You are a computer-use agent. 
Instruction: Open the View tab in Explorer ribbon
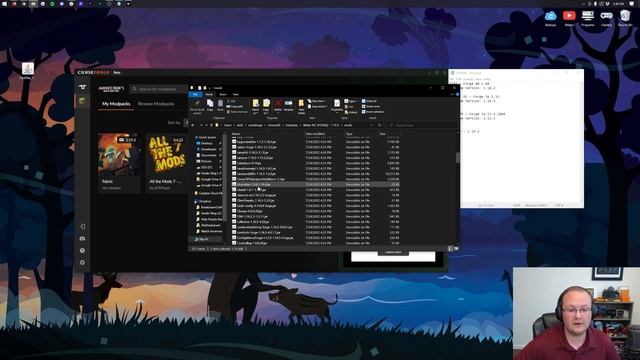tap(236, 94)
